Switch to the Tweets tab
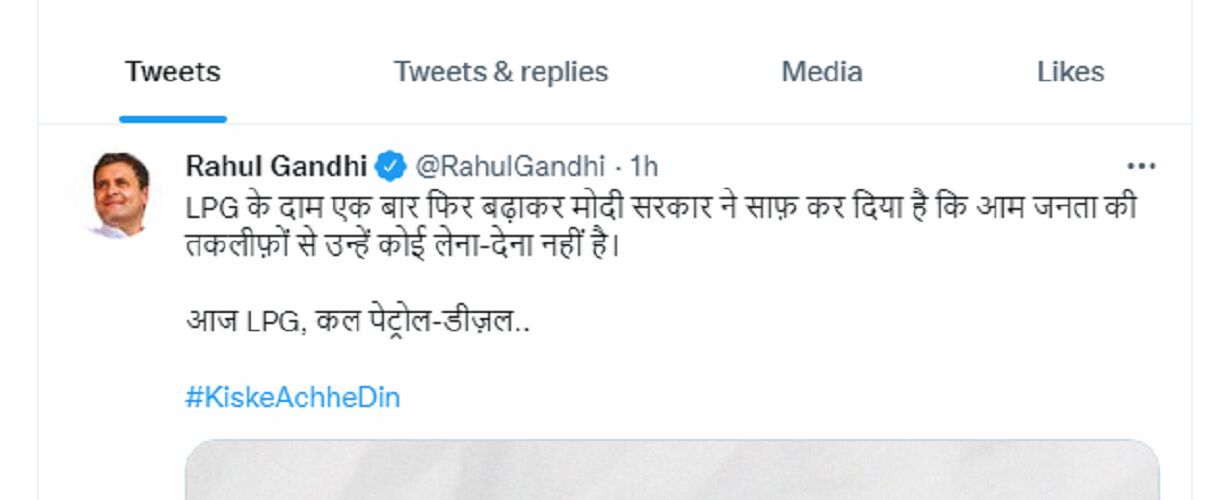 point(173,72)
